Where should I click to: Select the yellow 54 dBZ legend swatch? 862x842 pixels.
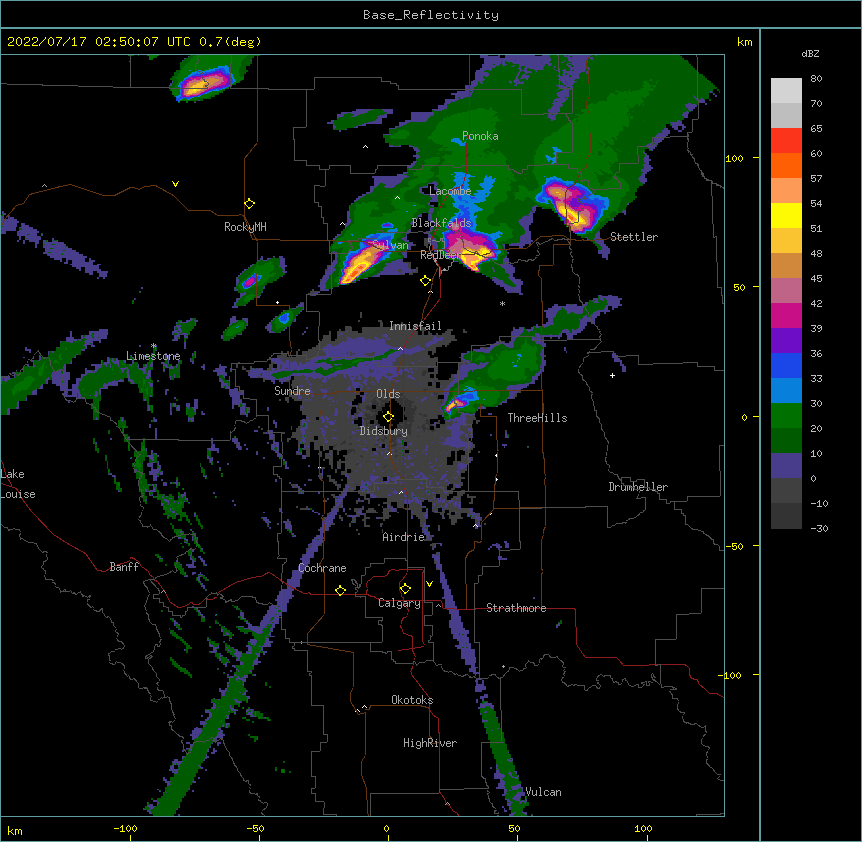pyautogui.click(x=786, y=215)
